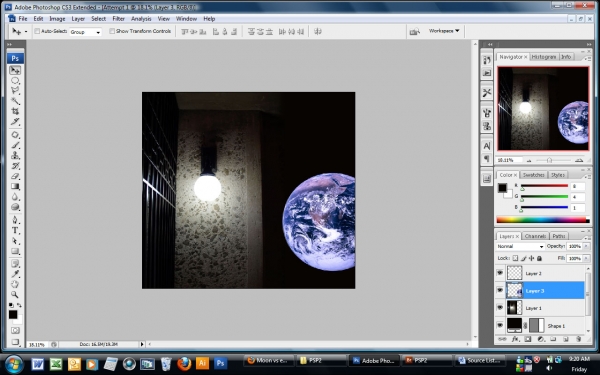Open the Fill slider arrow

pyautogui.click(x=587, y=258)
